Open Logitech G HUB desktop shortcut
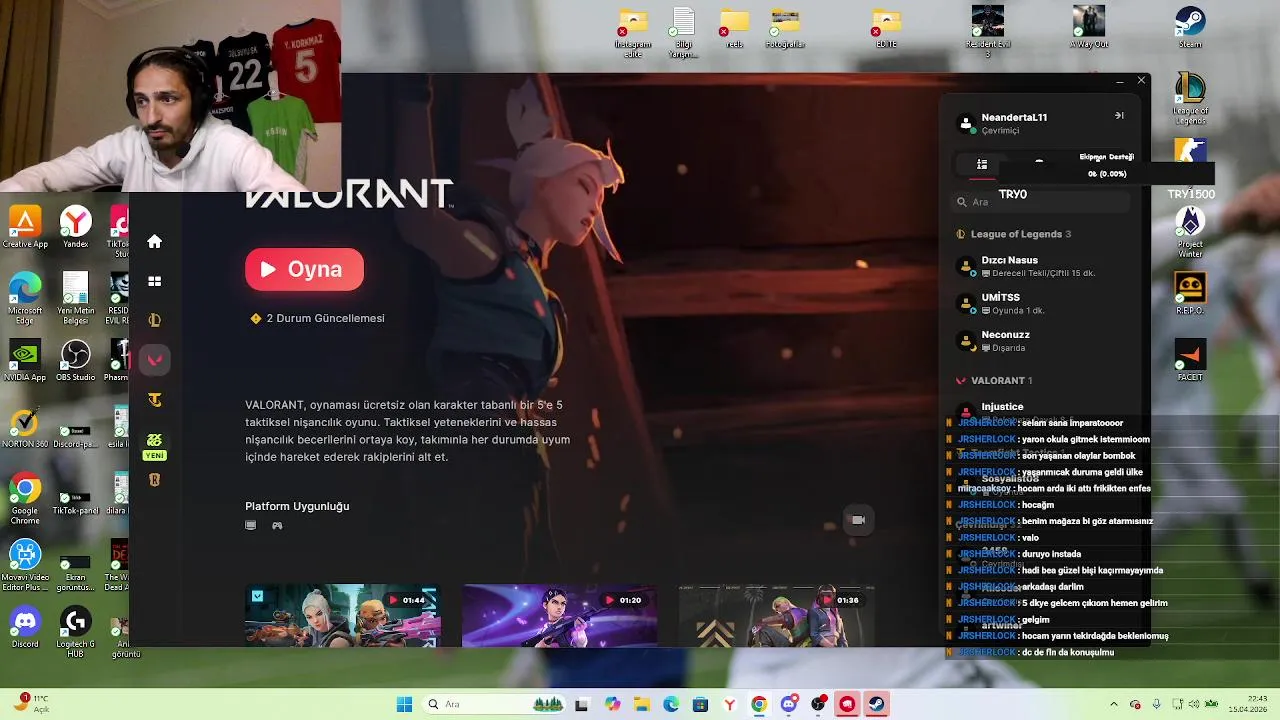 tap(75, 632)
